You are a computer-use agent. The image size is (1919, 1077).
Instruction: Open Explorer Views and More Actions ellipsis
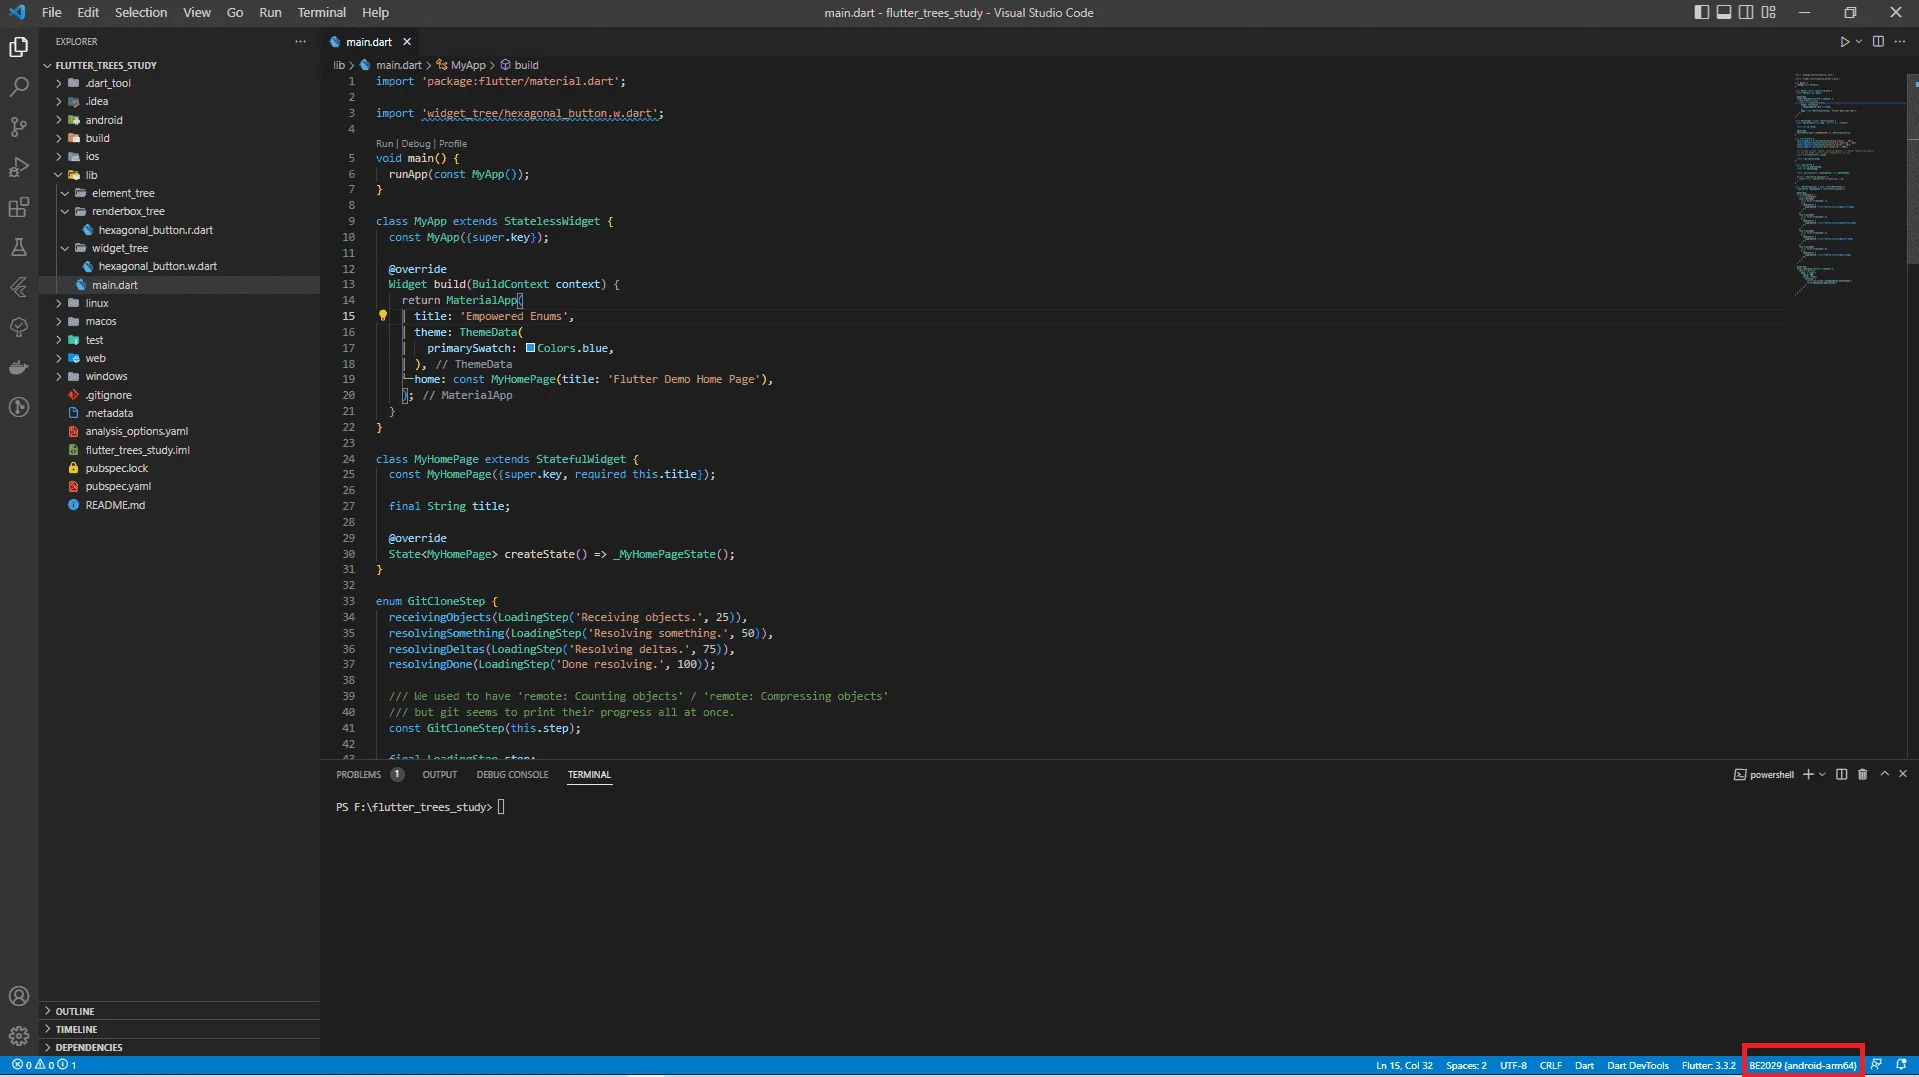(300, 42)
